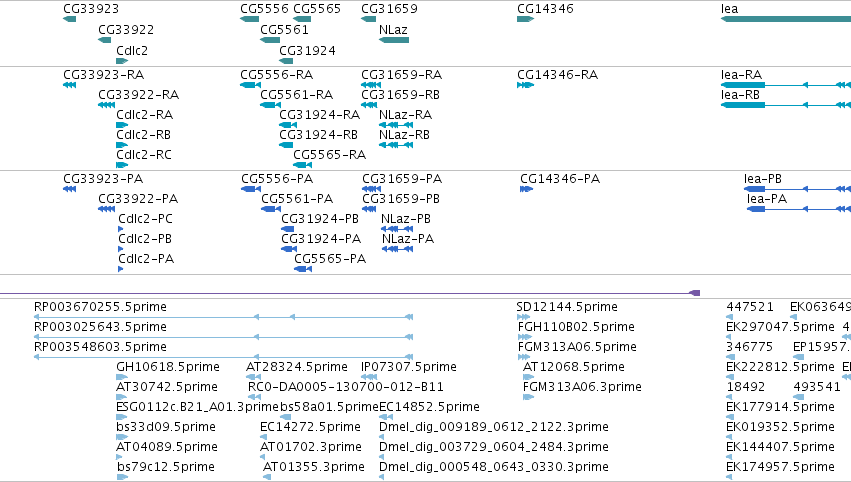
Task: Click protein CG5556-PA
Action: pos(277,179)
